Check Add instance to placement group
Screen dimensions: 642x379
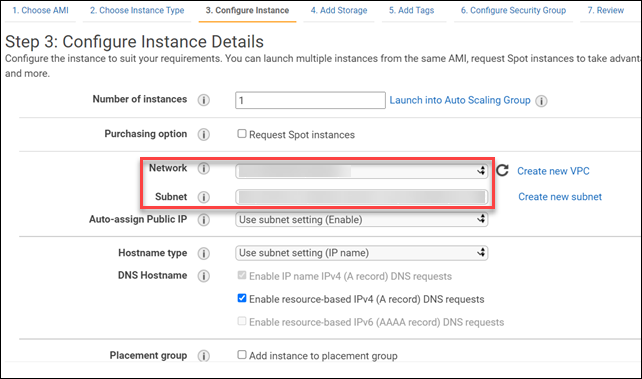click(242, 354)
